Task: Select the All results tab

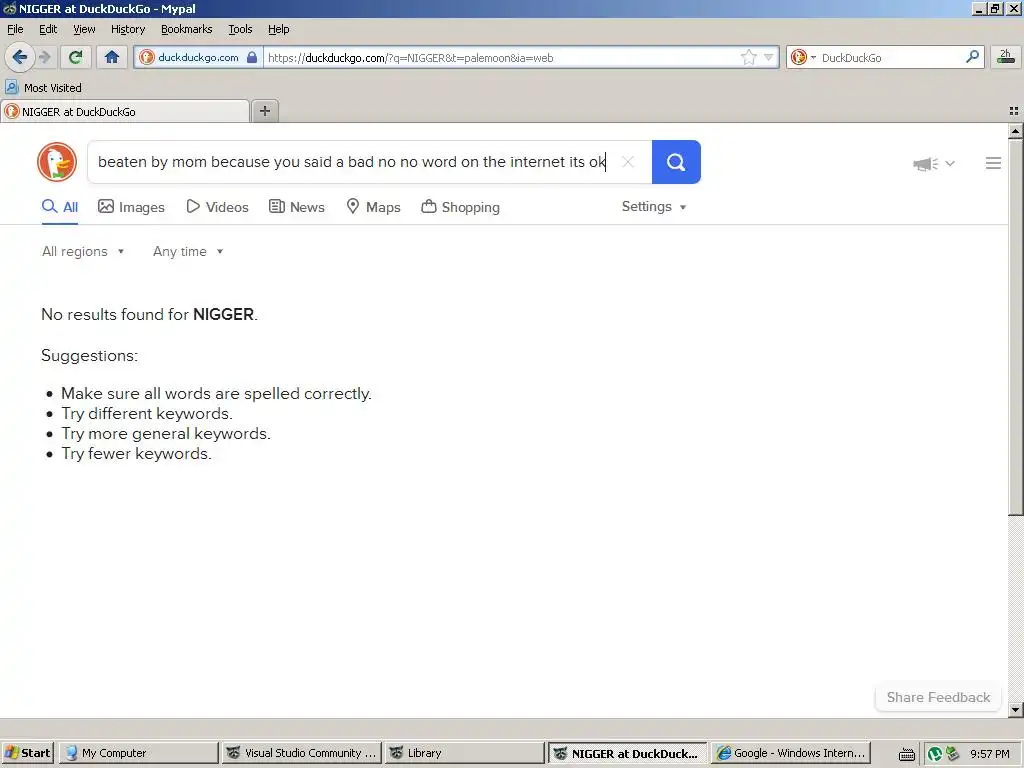Action: [60, 207]
